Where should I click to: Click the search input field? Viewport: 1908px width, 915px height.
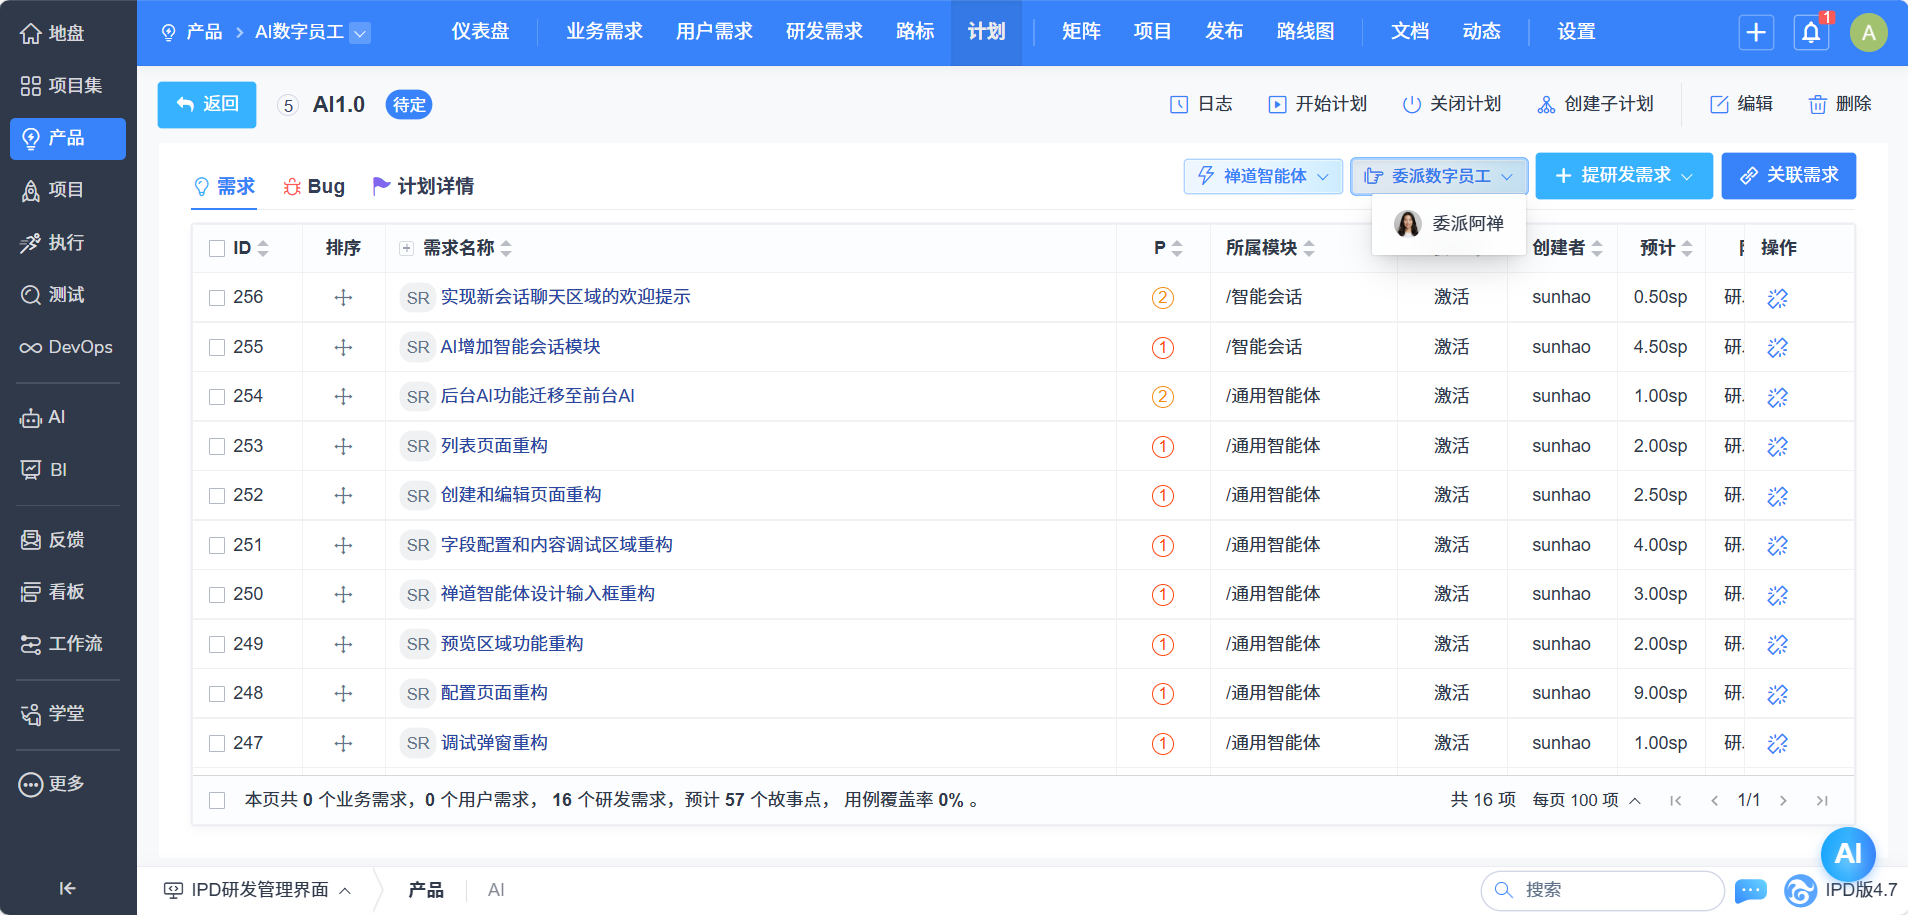click(x=1610, y=890)
